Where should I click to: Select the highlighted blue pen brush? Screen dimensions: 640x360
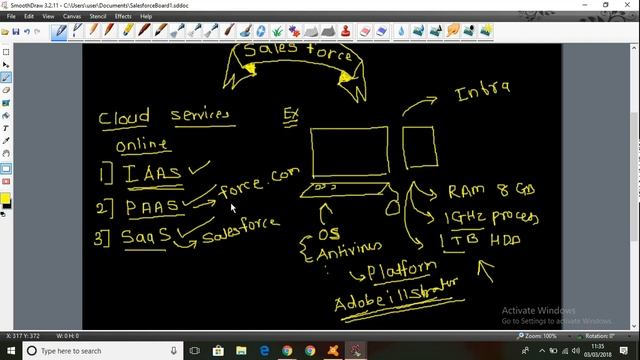60,31
